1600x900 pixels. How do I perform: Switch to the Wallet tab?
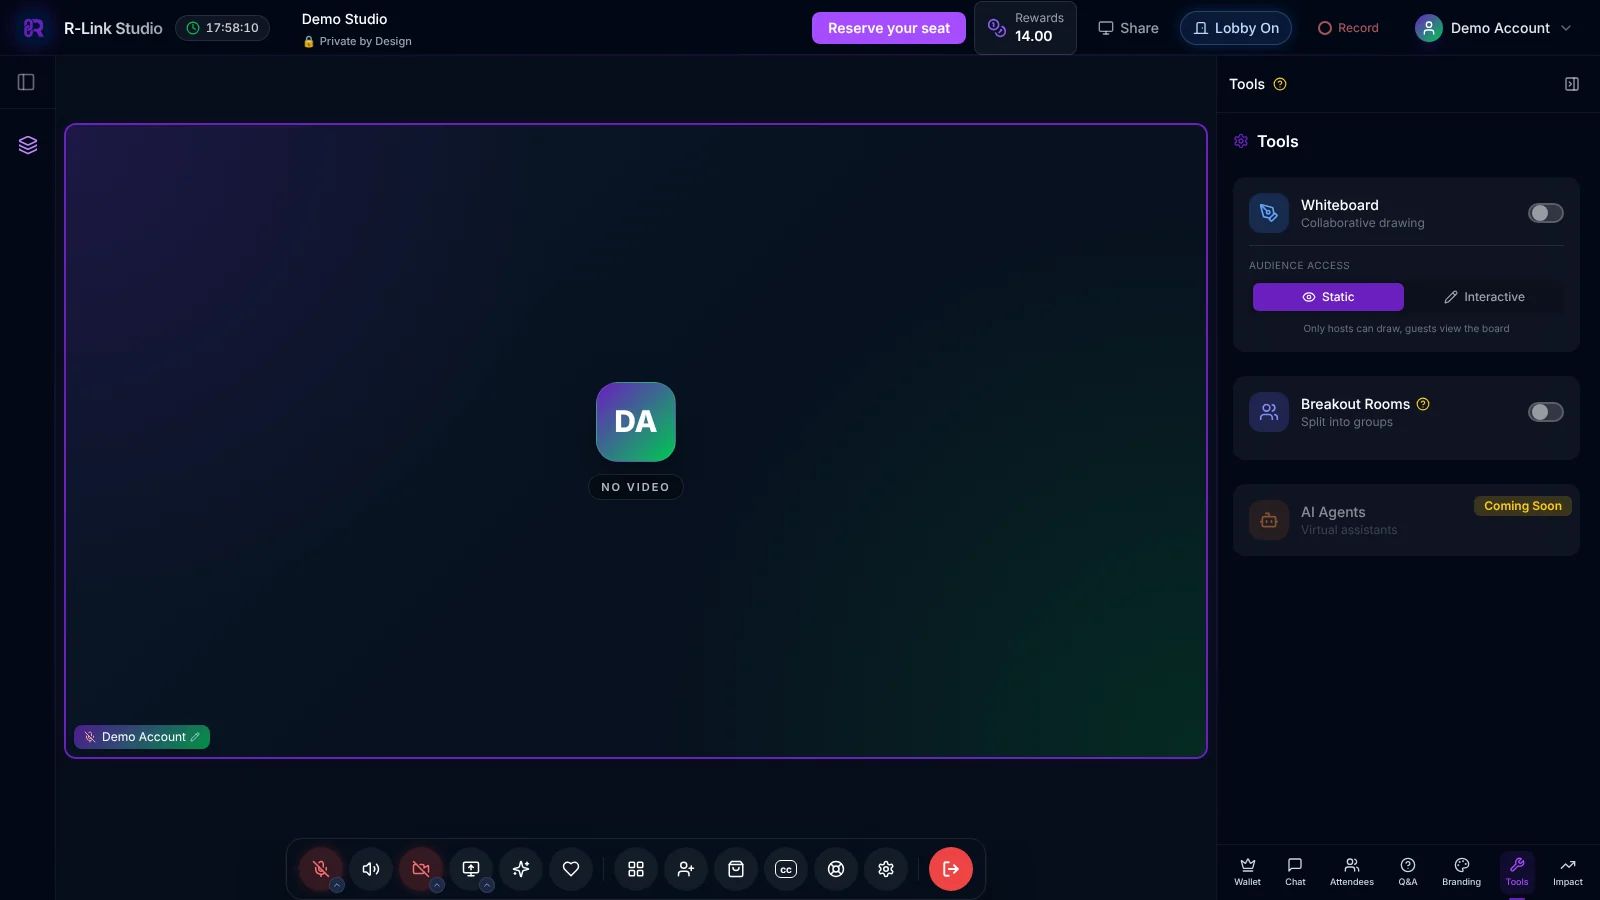(1248, 872)
